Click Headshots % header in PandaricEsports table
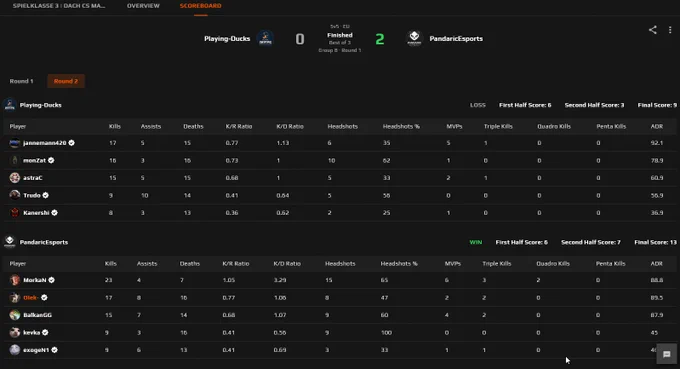680x369 pixels. point(399,263)
